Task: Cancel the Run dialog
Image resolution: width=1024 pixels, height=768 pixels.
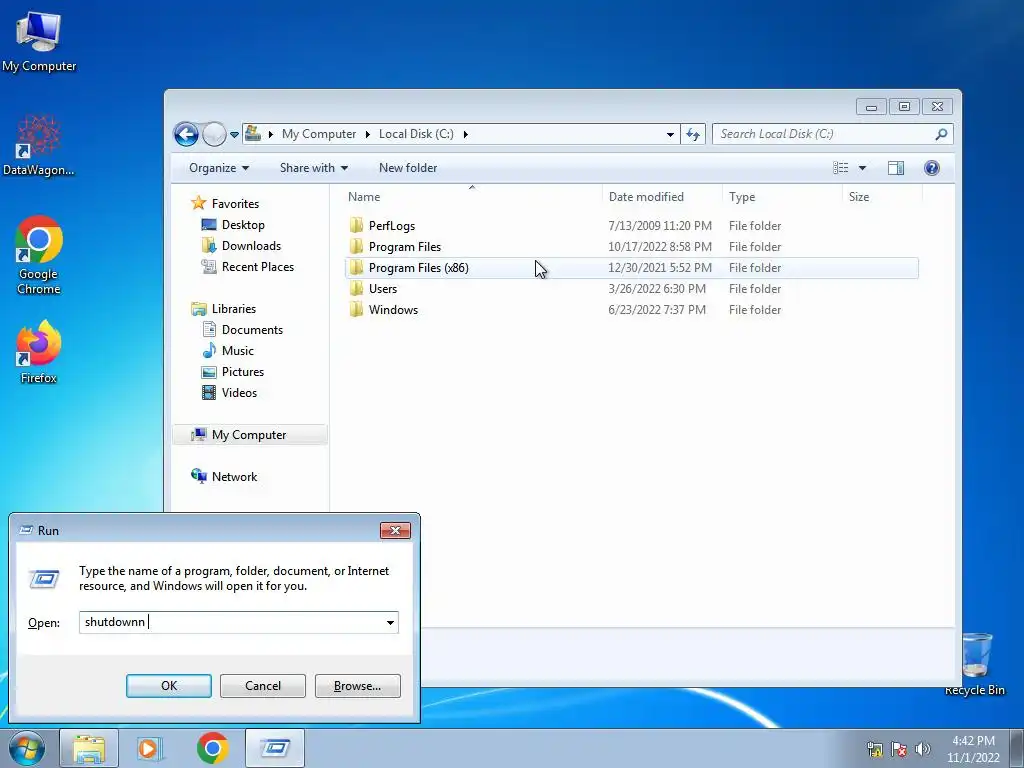Action: coord(263,686)
